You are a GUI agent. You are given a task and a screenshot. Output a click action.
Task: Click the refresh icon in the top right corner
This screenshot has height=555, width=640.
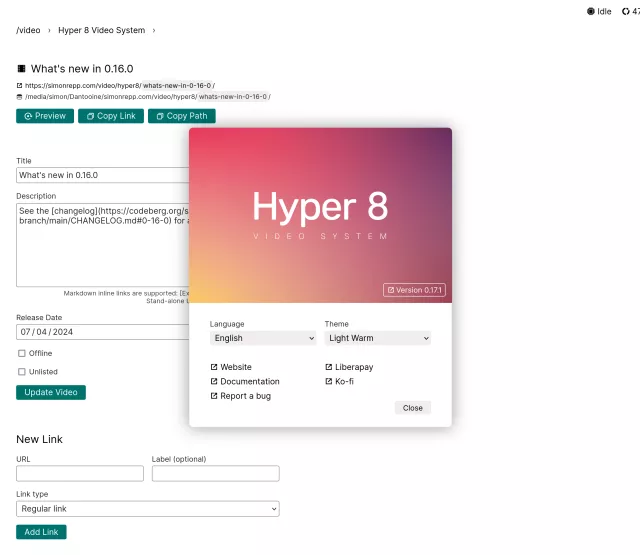coord(626,12)
